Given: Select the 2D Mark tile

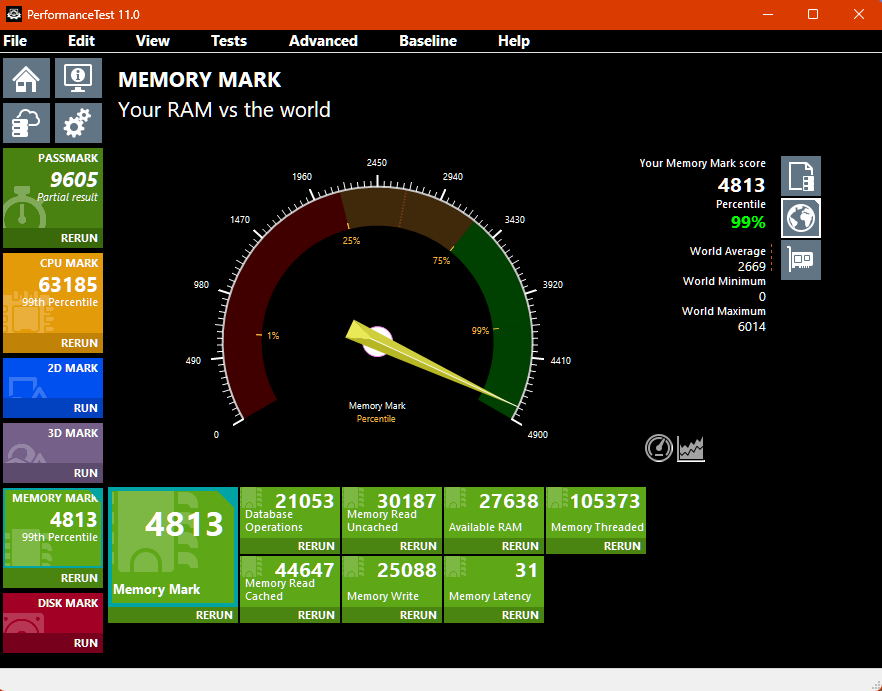Looking at the screenshot, I should (x=53, y=378).
